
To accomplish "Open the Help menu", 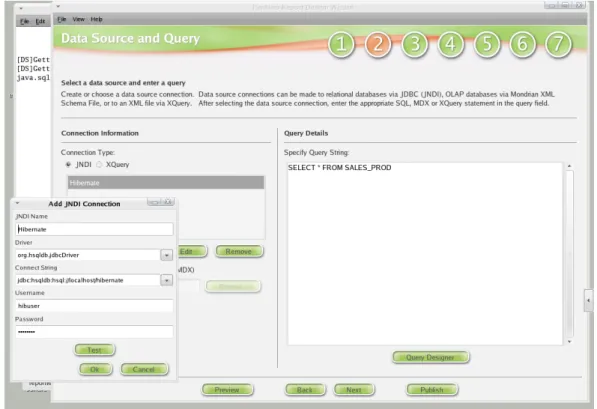I will 96,19.
